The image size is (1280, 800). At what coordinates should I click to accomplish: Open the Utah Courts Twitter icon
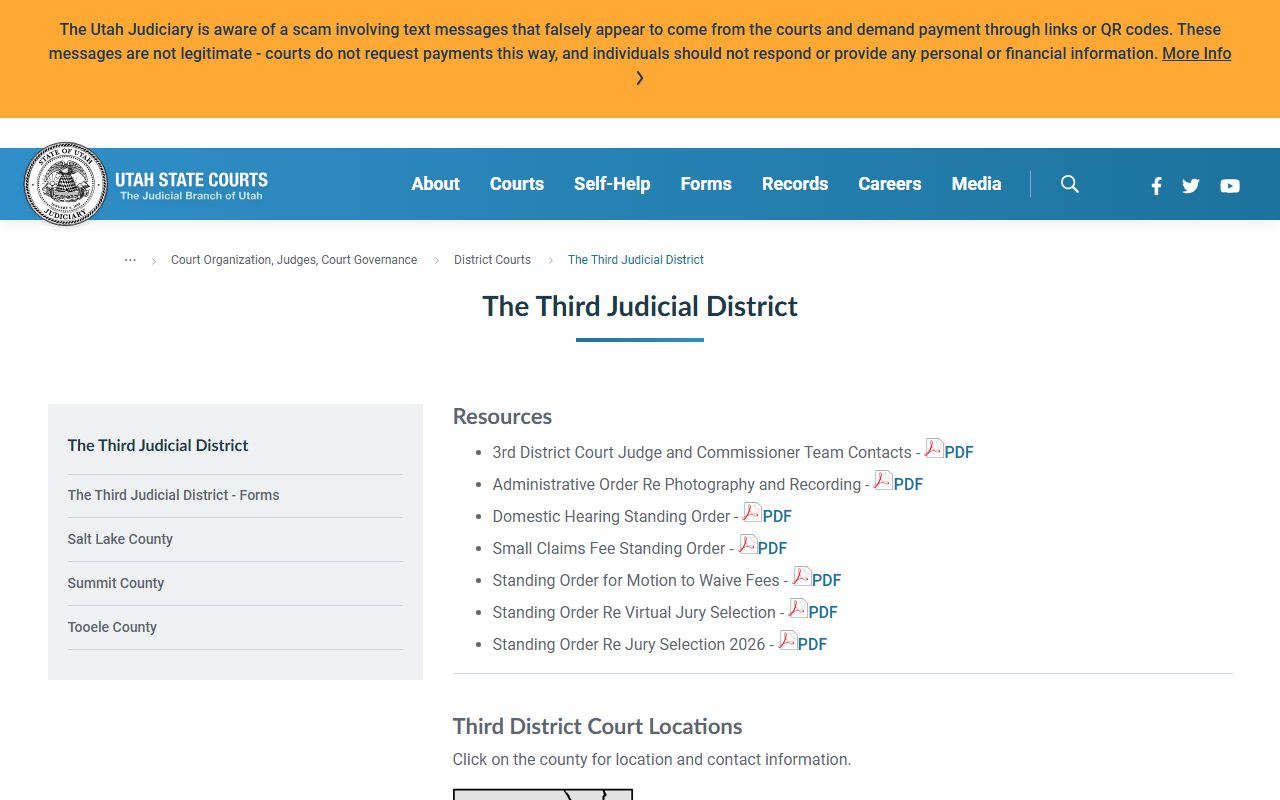1191,186
